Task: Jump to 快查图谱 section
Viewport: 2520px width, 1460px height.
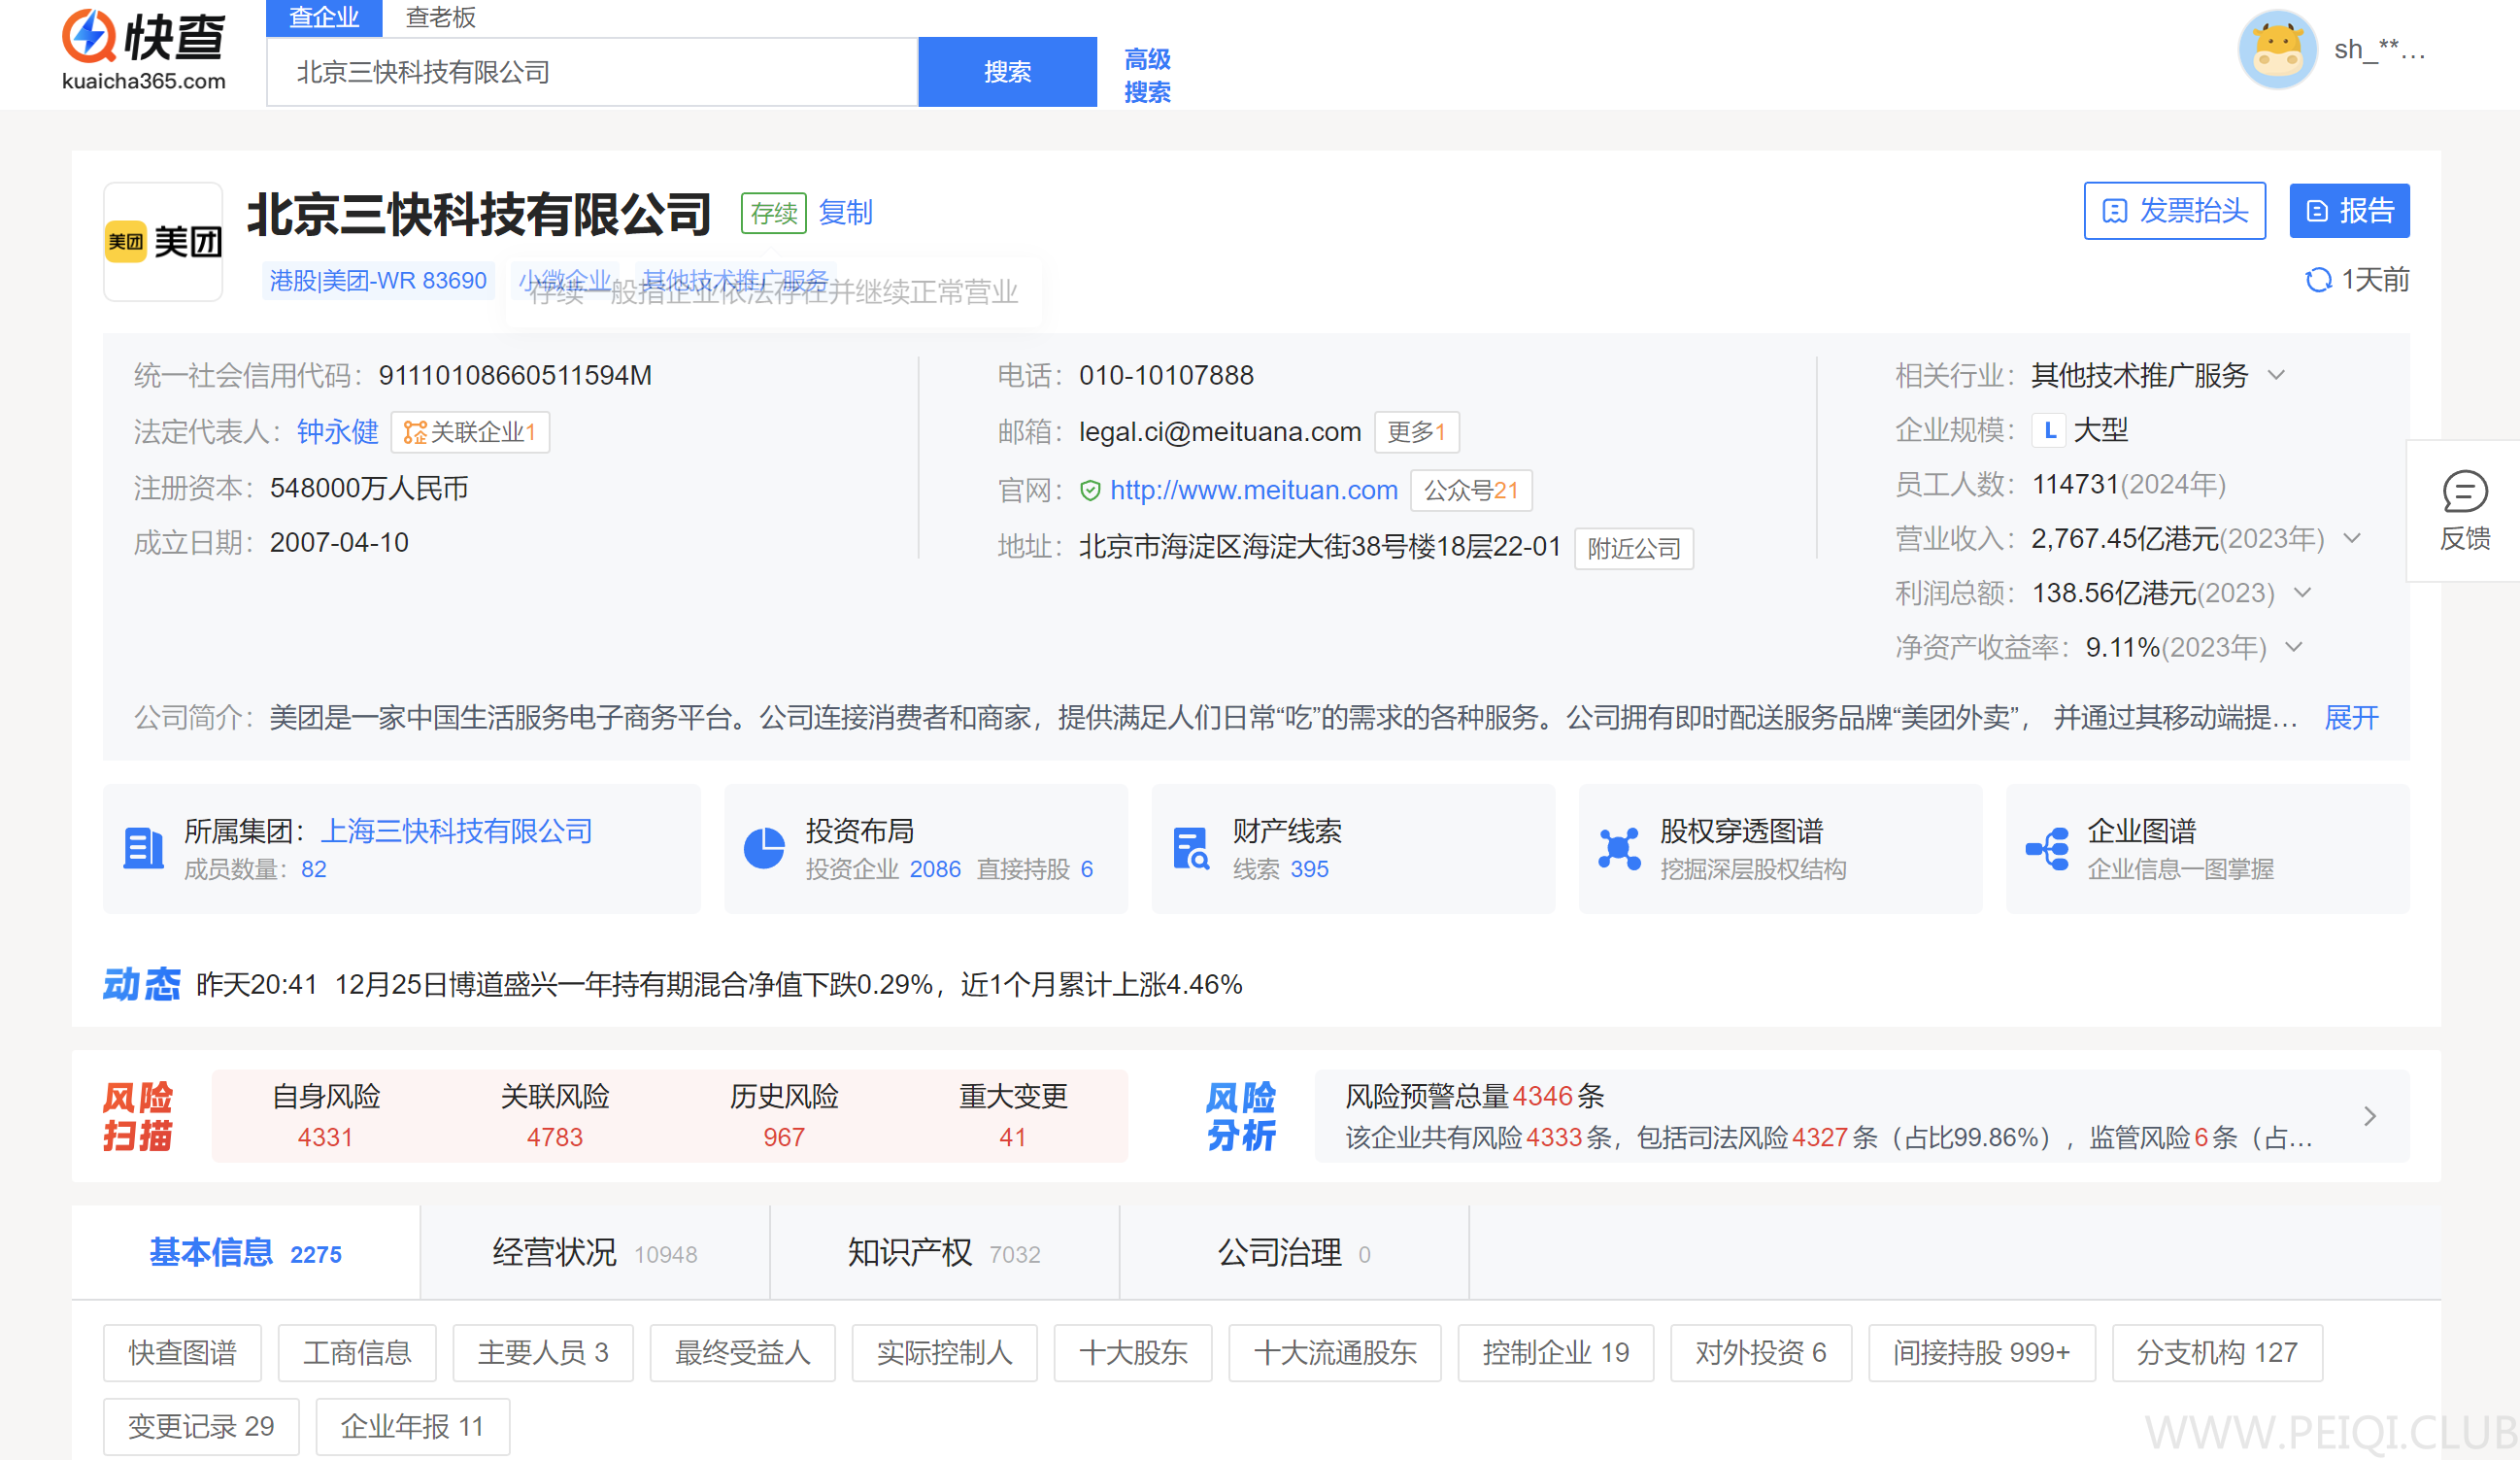Action: [182, 1352]
